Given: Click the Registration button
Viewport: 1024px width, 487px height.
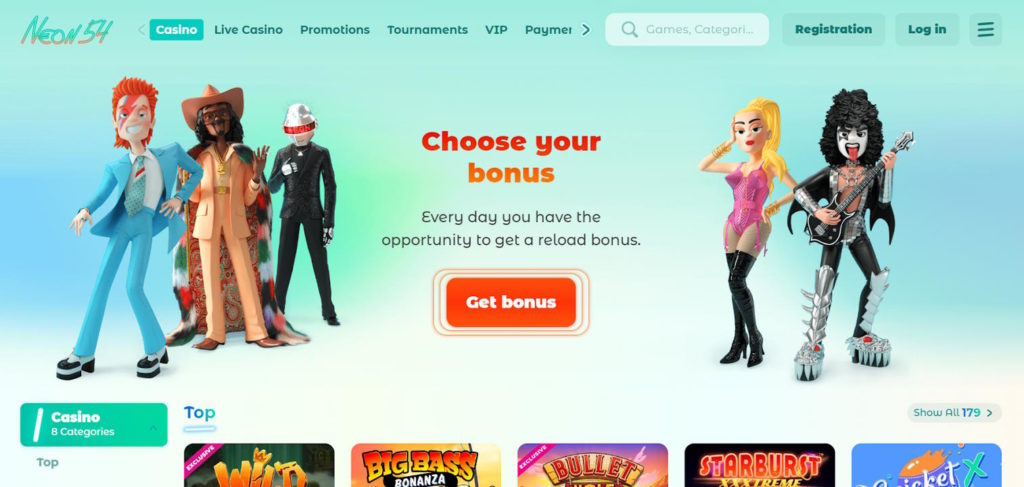Looking at the screenshot, I should [x=833, y=29].
